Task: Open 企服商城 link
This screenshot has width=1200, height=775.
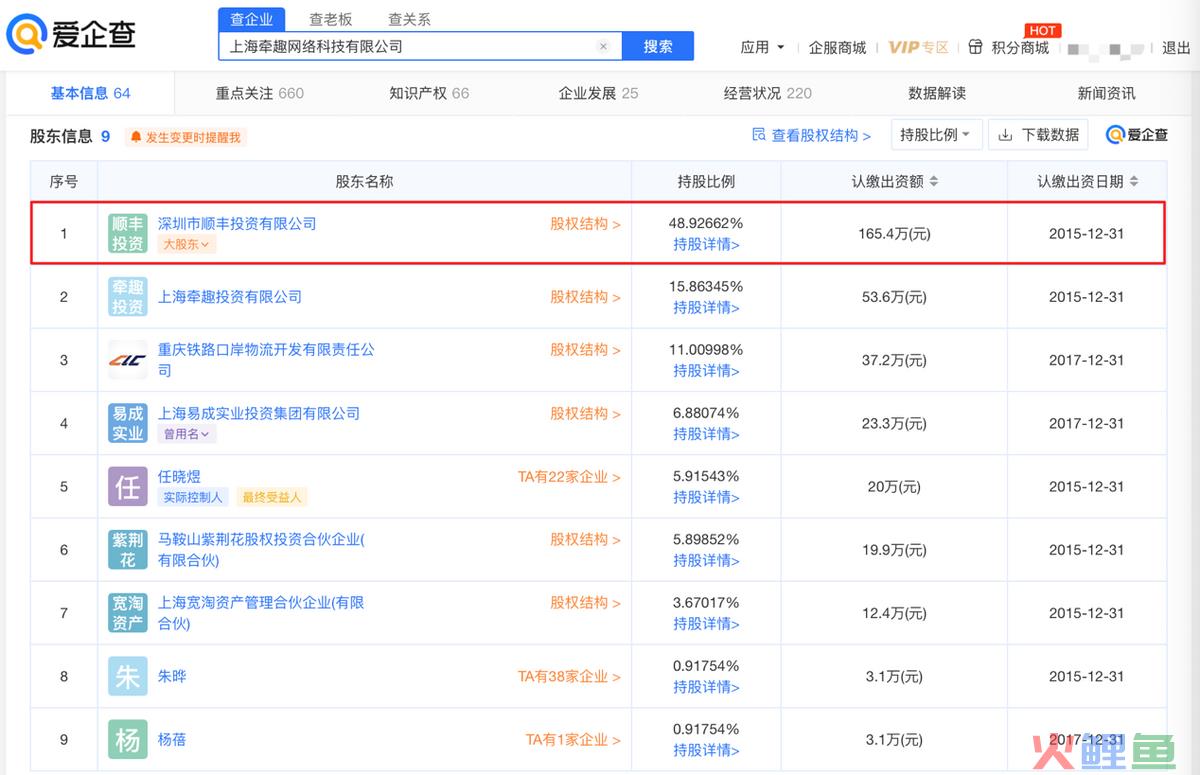Action: [837, 47]
